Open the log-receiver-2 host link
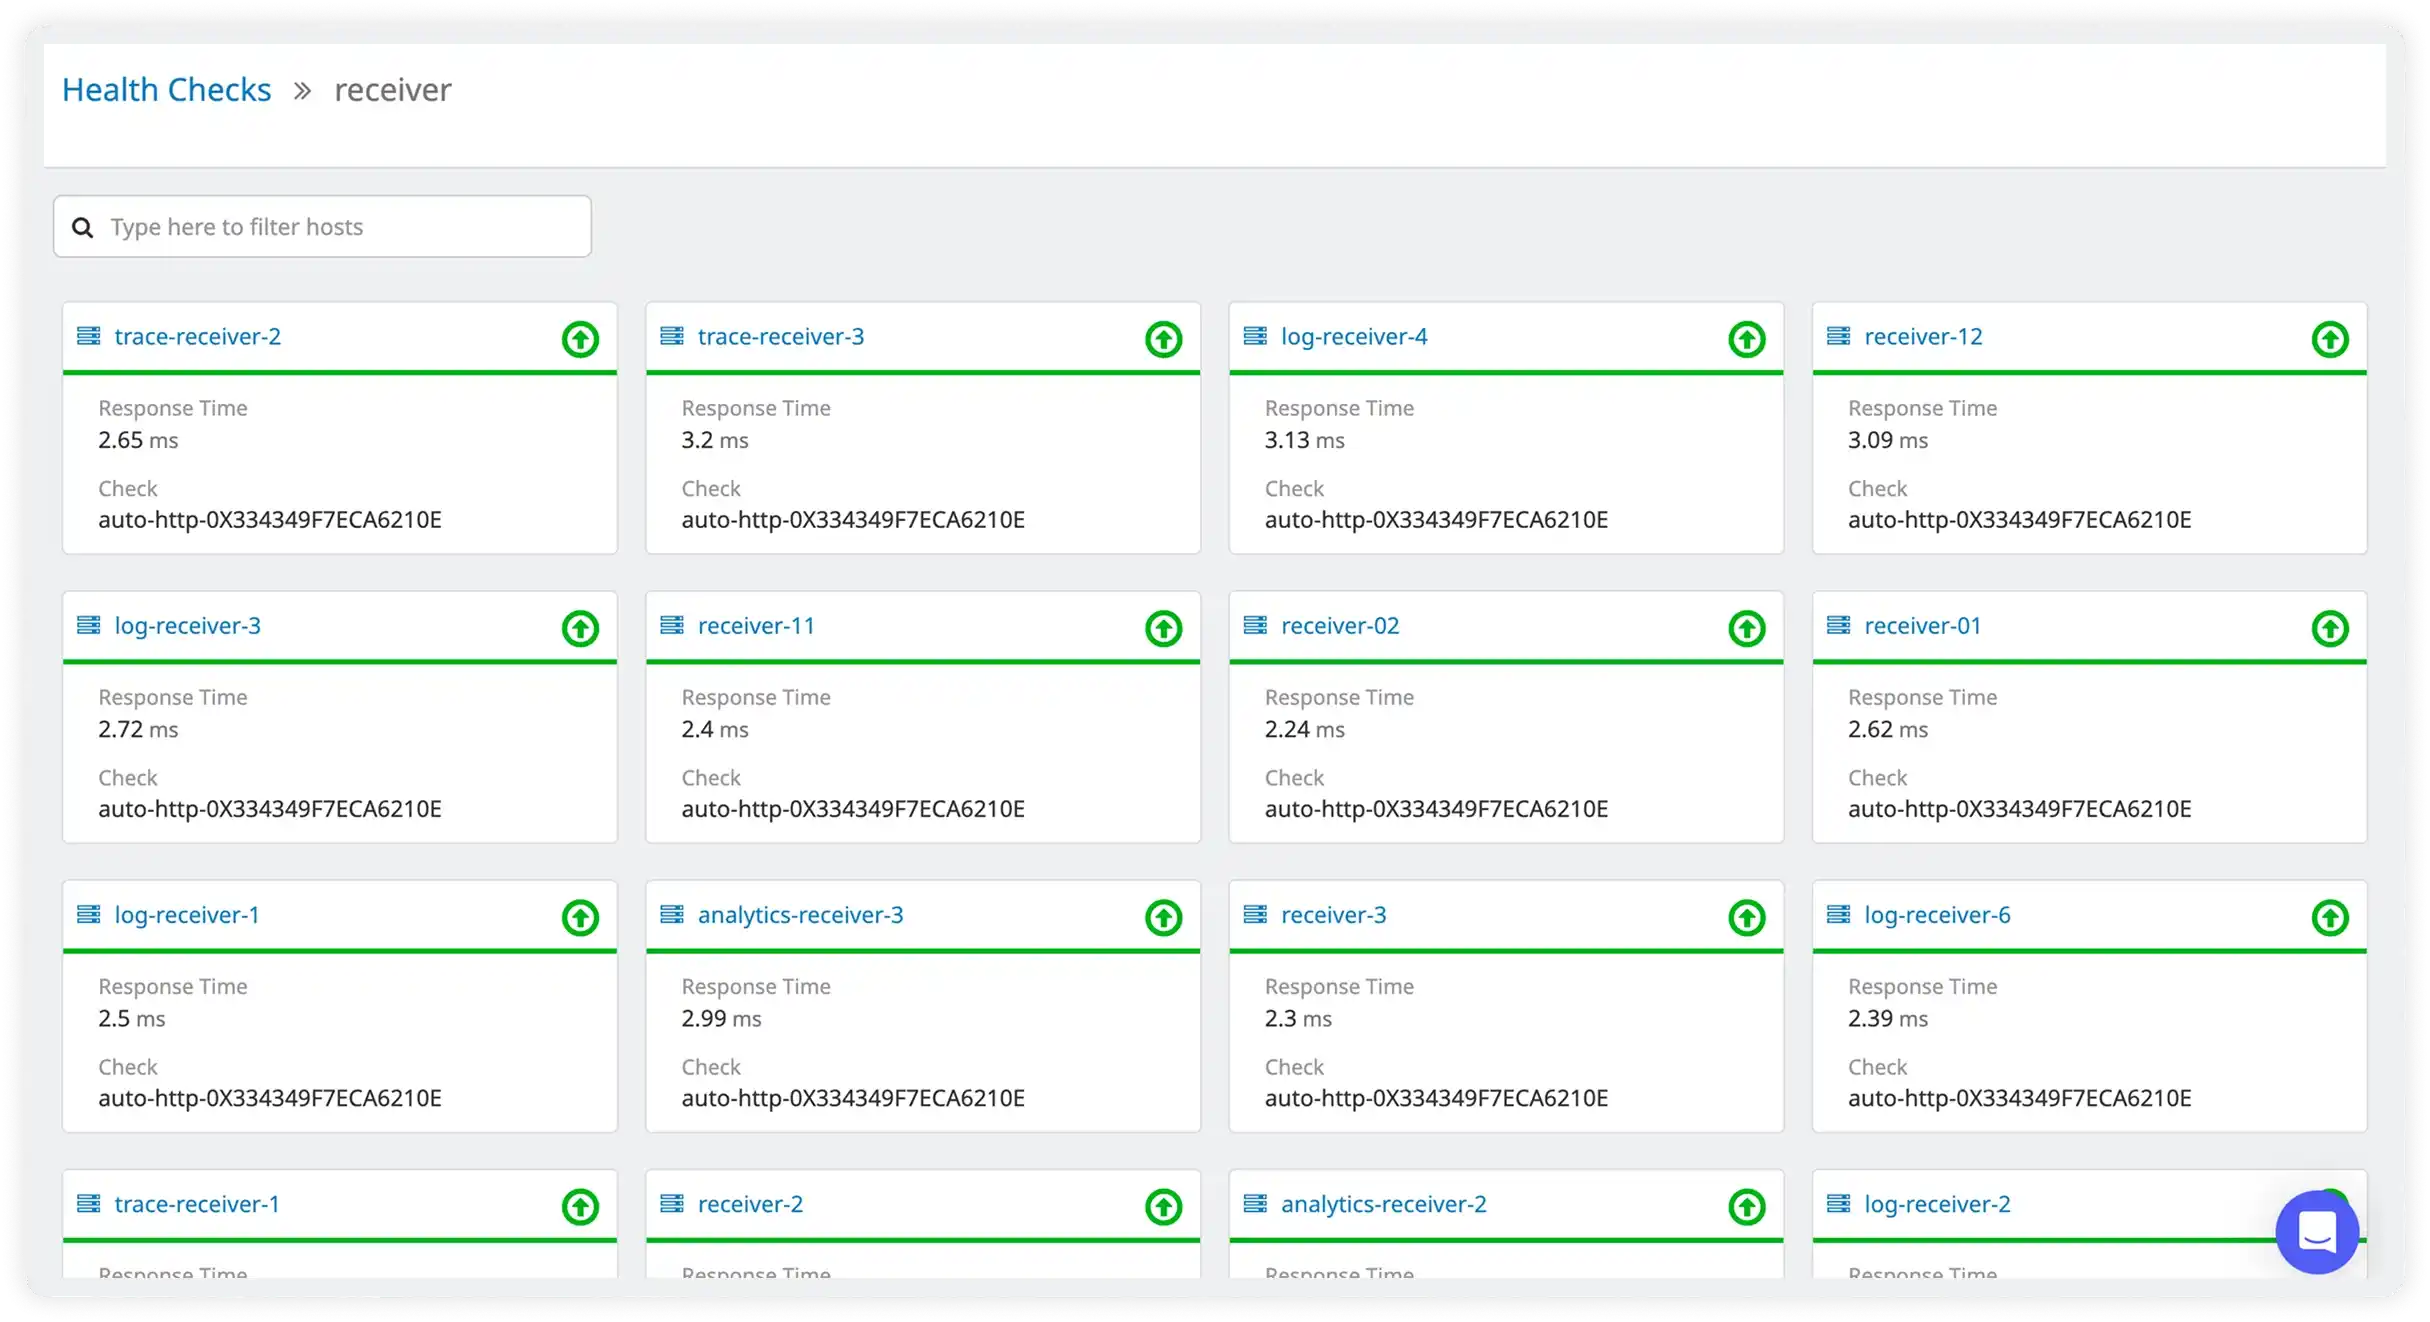The height and width of the screenshot is (1322, 2430). (x=1936, y=1204)
